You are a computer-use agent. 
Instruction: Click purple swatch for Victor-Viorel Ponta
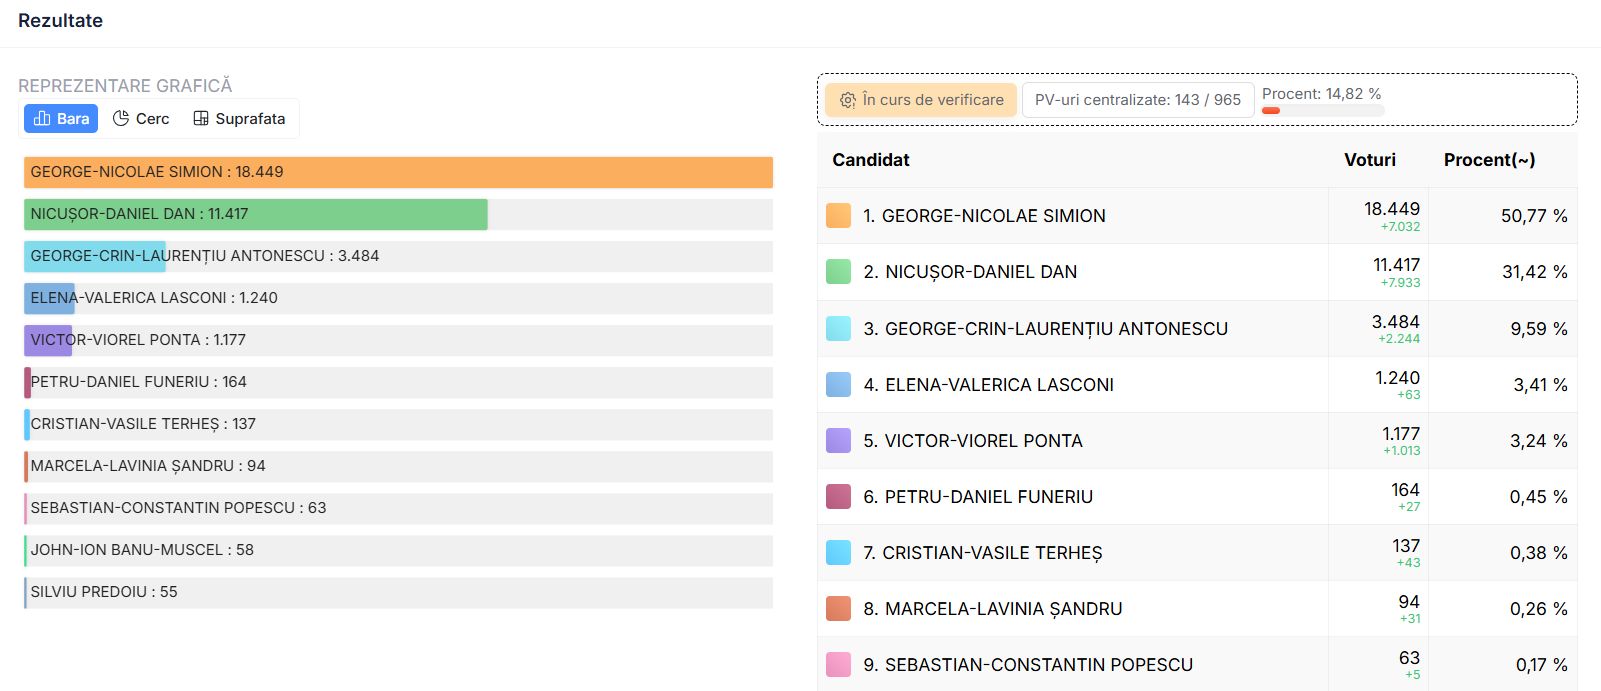point(839,441)
